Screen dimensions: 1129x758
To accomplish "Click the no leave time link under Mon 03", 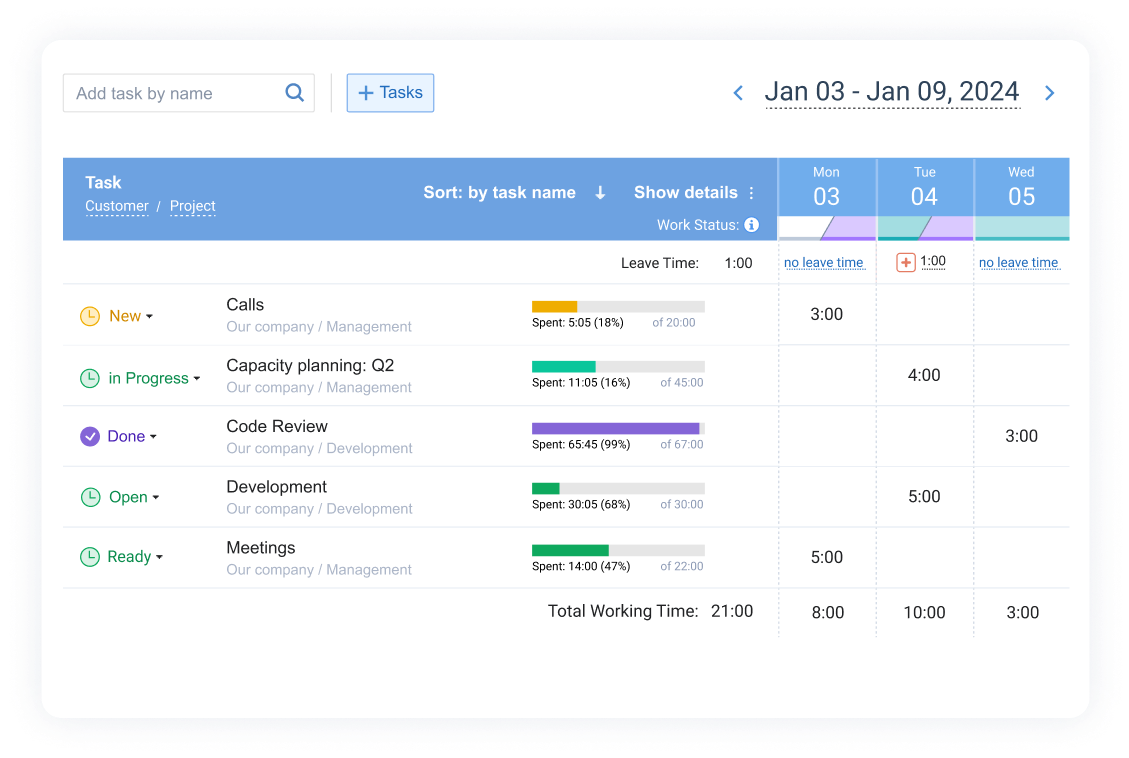I will point(825,263).
